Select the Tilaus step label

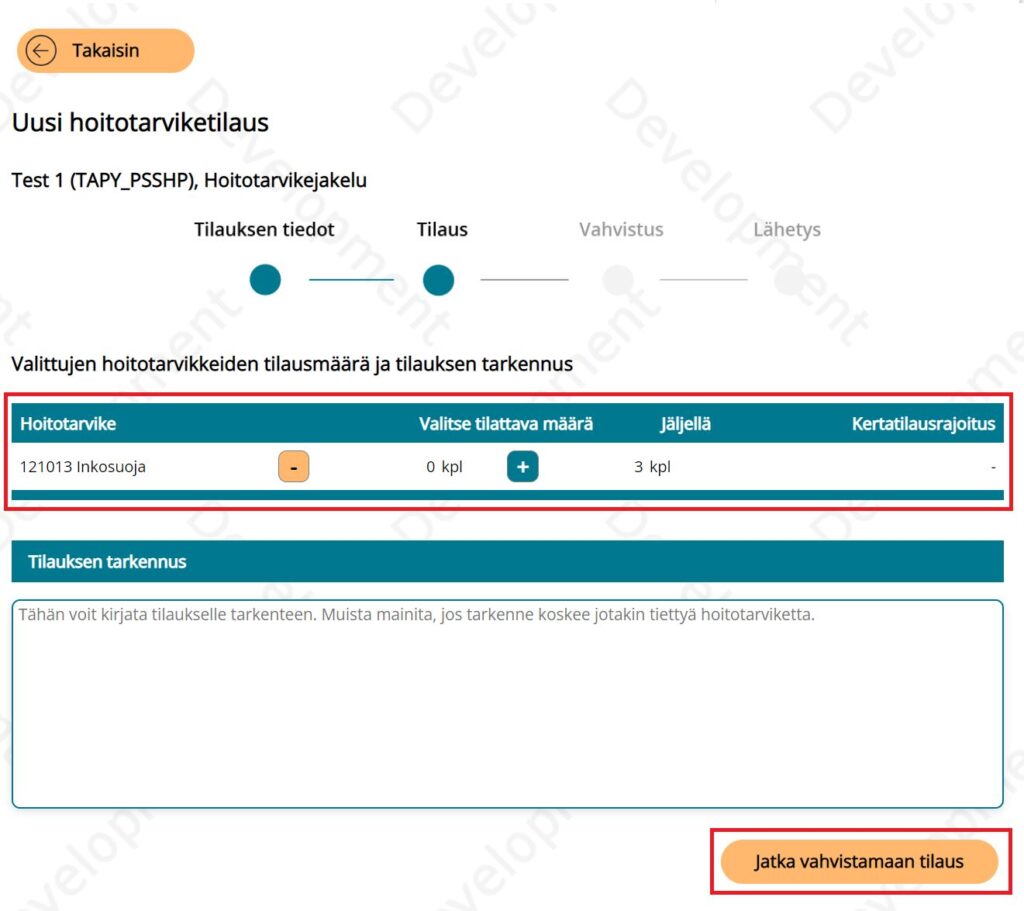(x=442, y=230)
